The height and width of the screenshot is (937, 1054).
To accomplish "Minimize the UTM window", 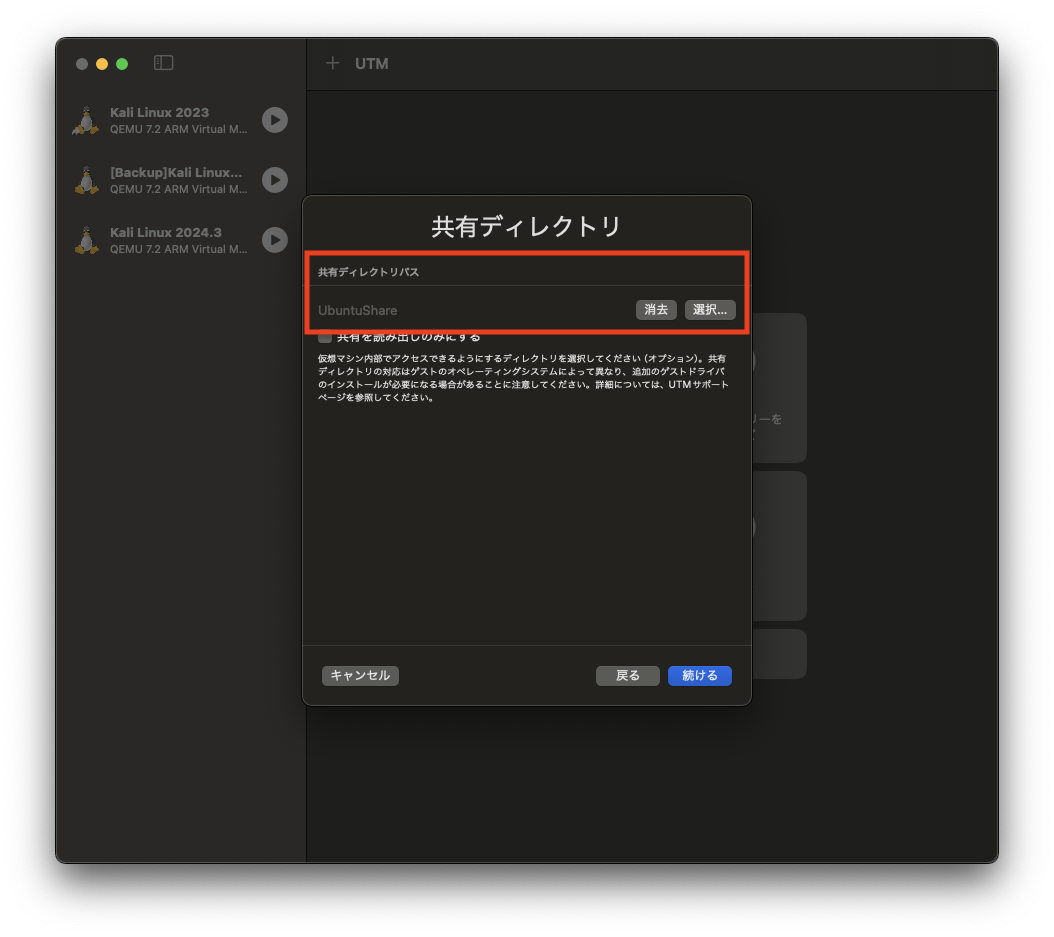I will [101, 62].
